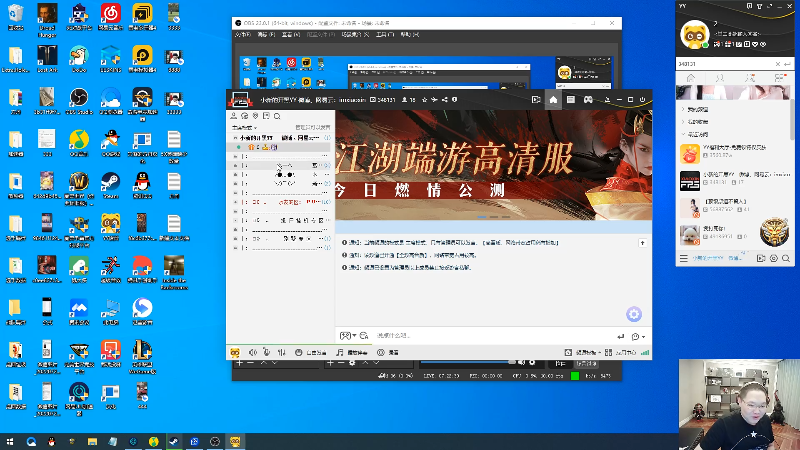Screen dimensions: 800x450
Task: Collapse the third group in YY main list
Action: click(x=683, y=134)
